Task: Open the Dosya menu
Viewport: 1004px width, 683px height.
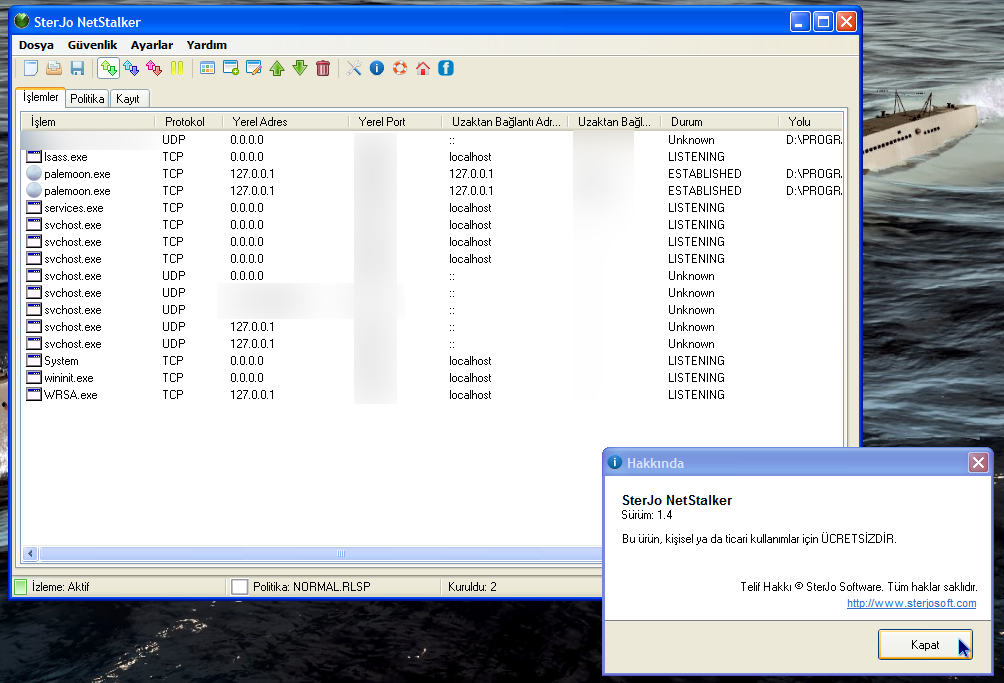Action: (36, 45)
